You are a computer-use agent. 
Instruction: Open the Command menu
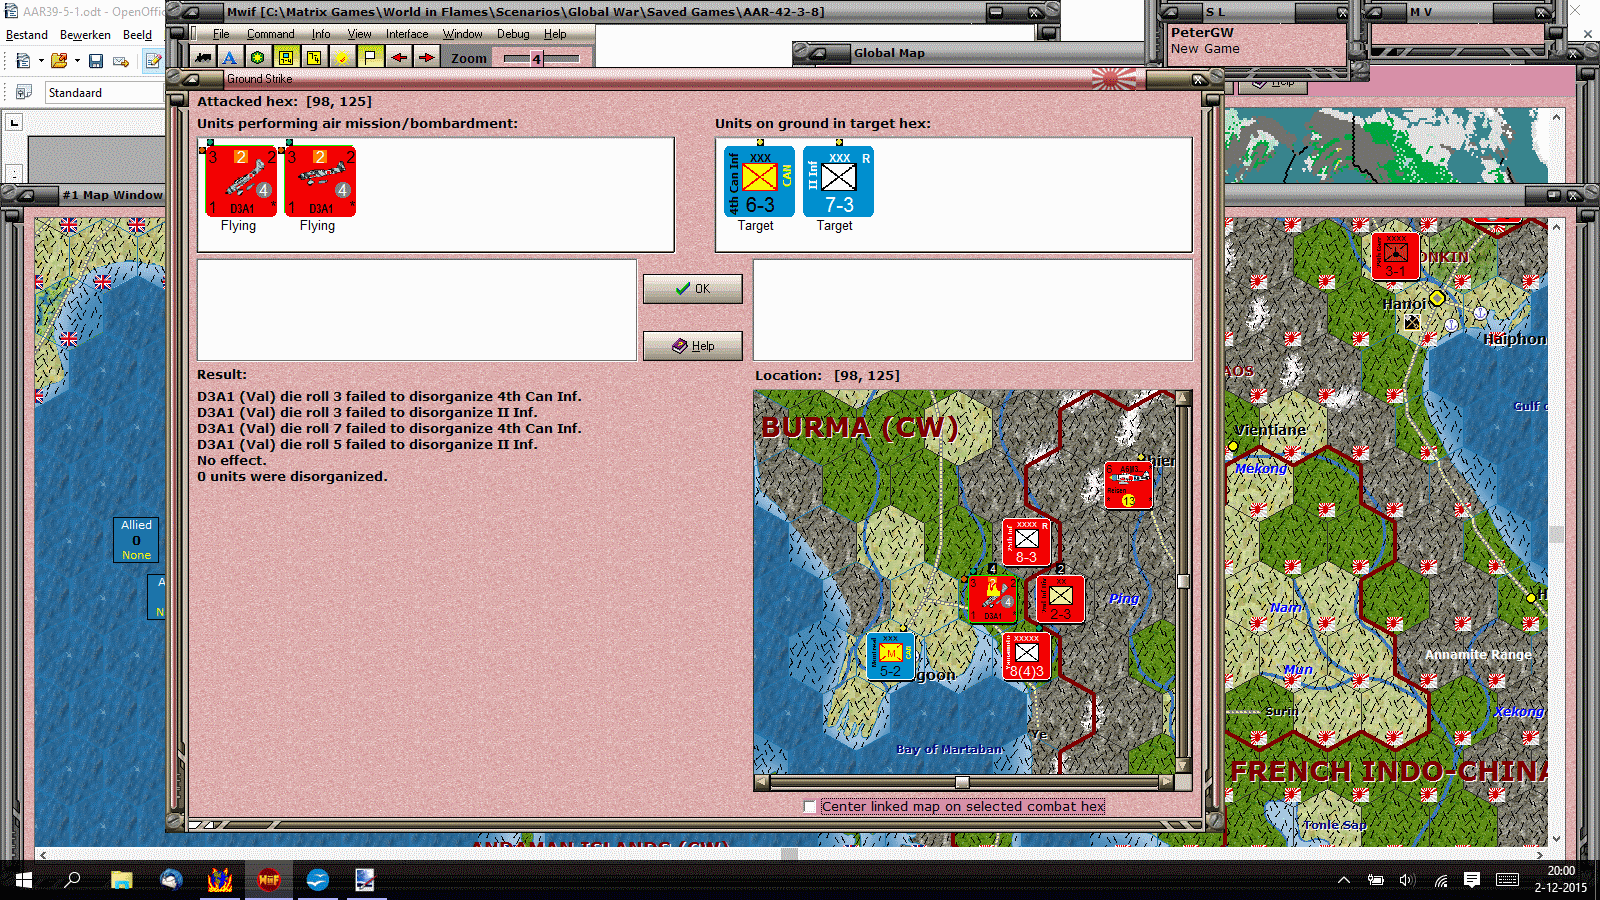tap(270, 34)
